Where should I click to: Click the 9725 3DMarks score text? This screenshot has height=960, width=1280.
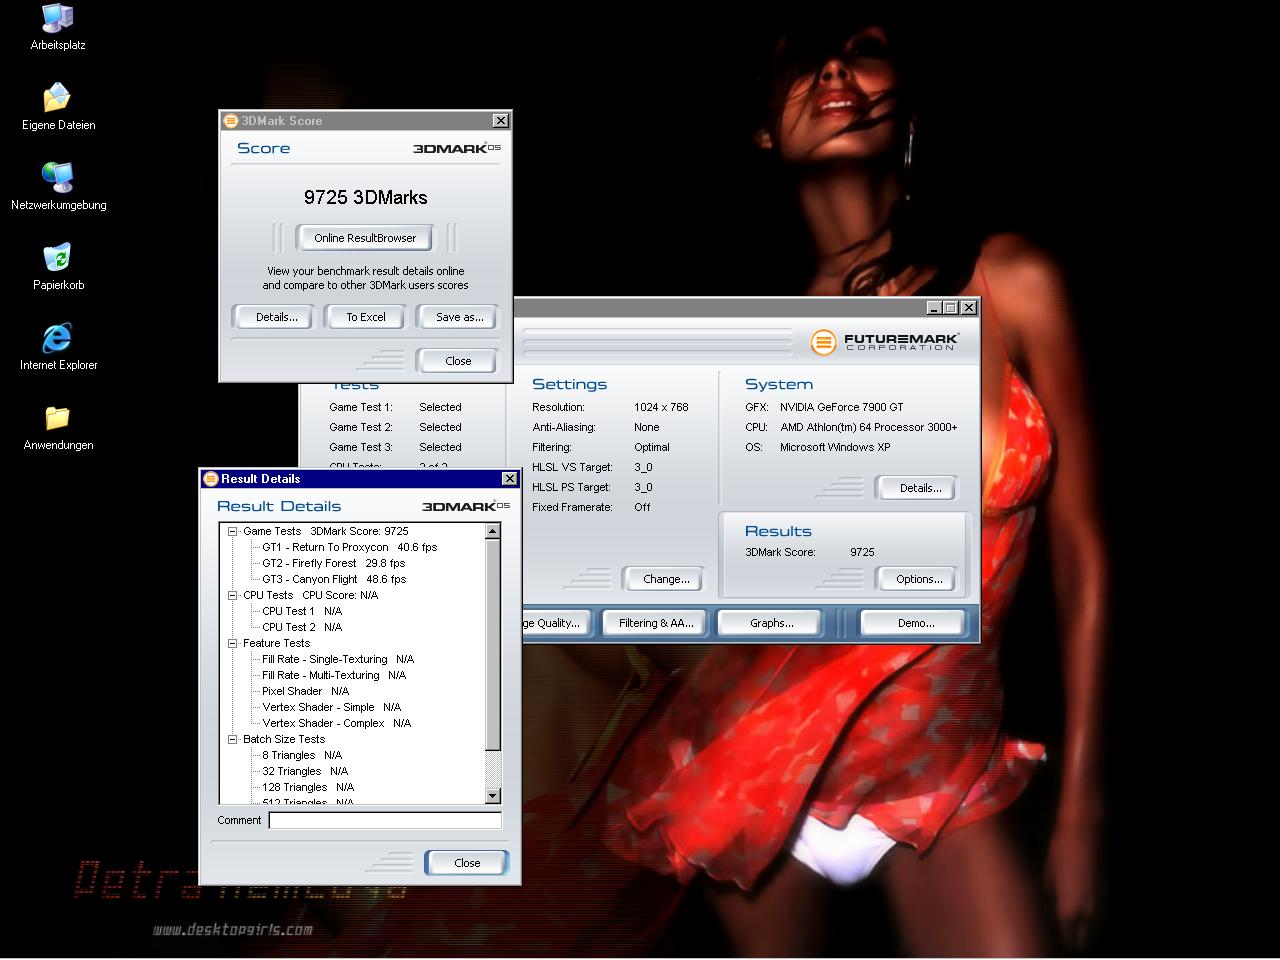click(x=366, y=198)
